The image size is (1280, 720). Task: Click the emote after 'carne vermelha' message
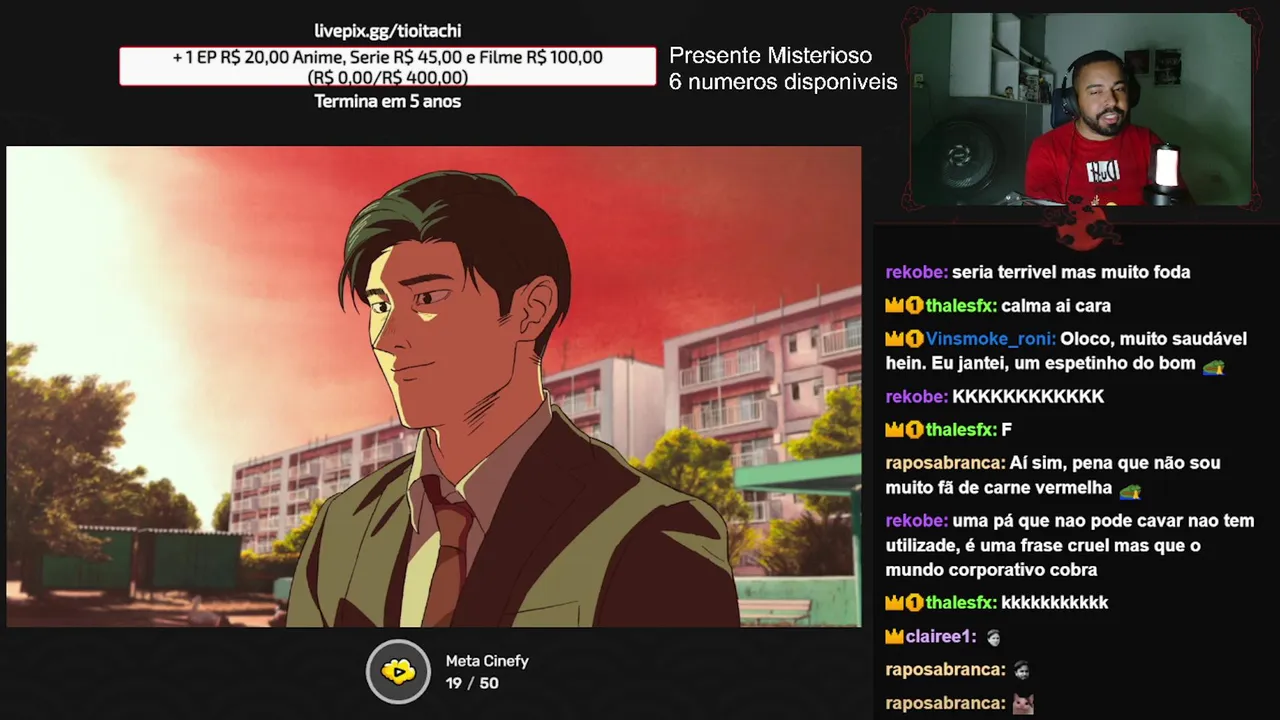(1130, 489)
